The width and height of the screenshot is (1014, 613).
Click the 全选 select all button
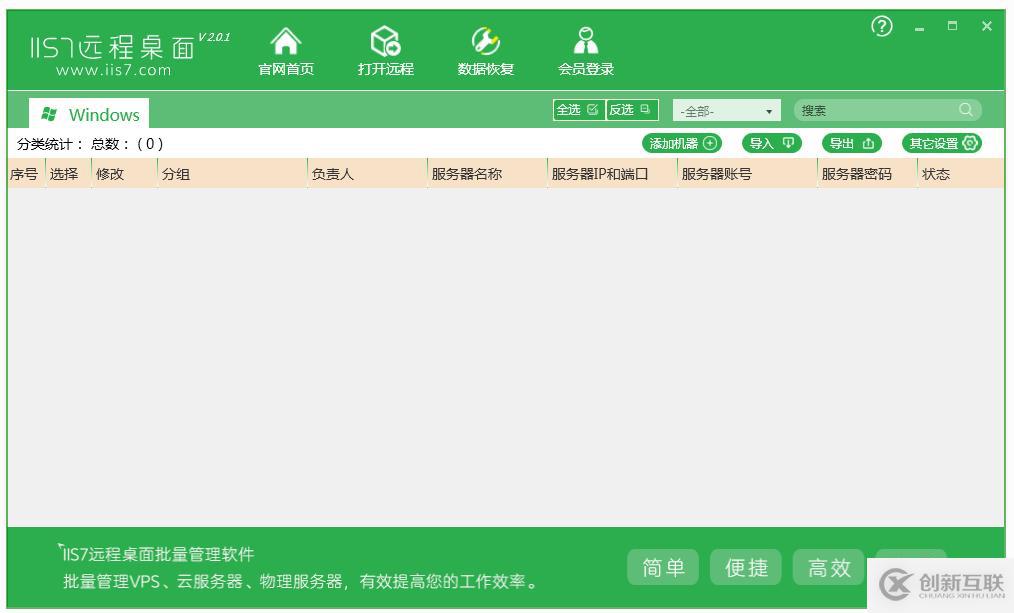coord(578,110)
